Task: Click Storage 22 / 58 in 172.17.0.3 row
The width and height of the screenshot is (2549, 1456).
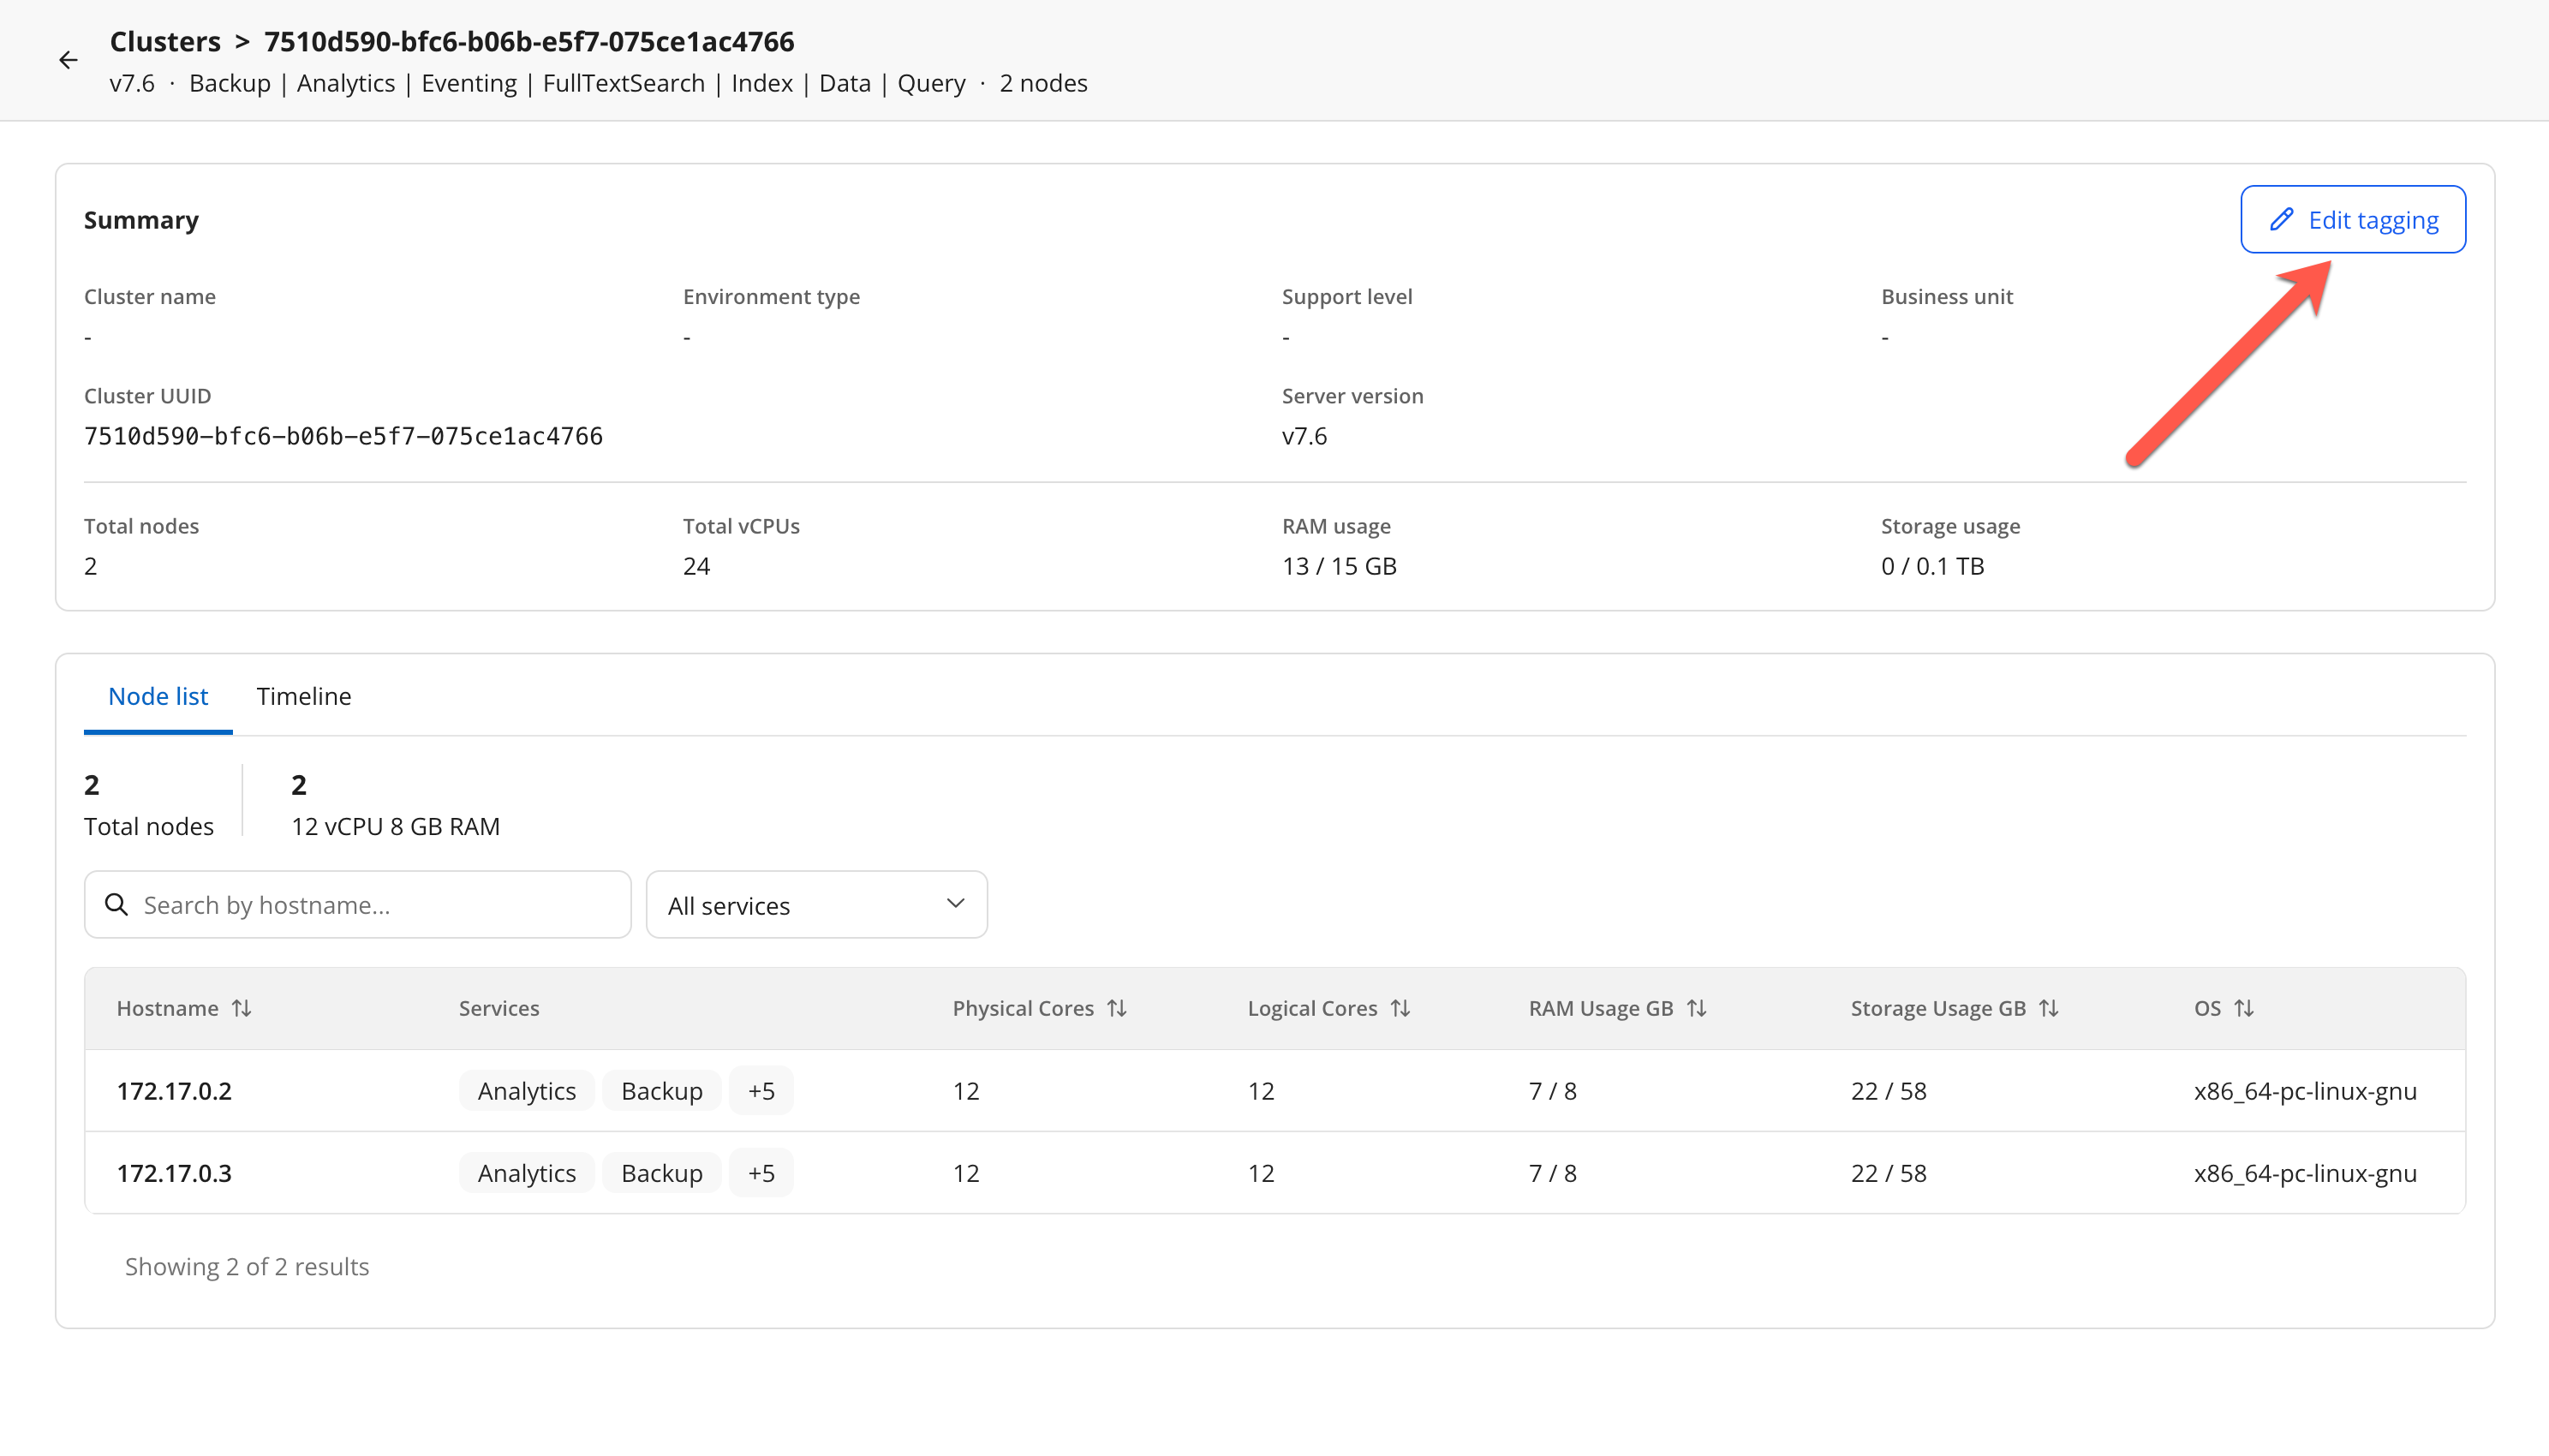Action: (x=1888, y=1172)
